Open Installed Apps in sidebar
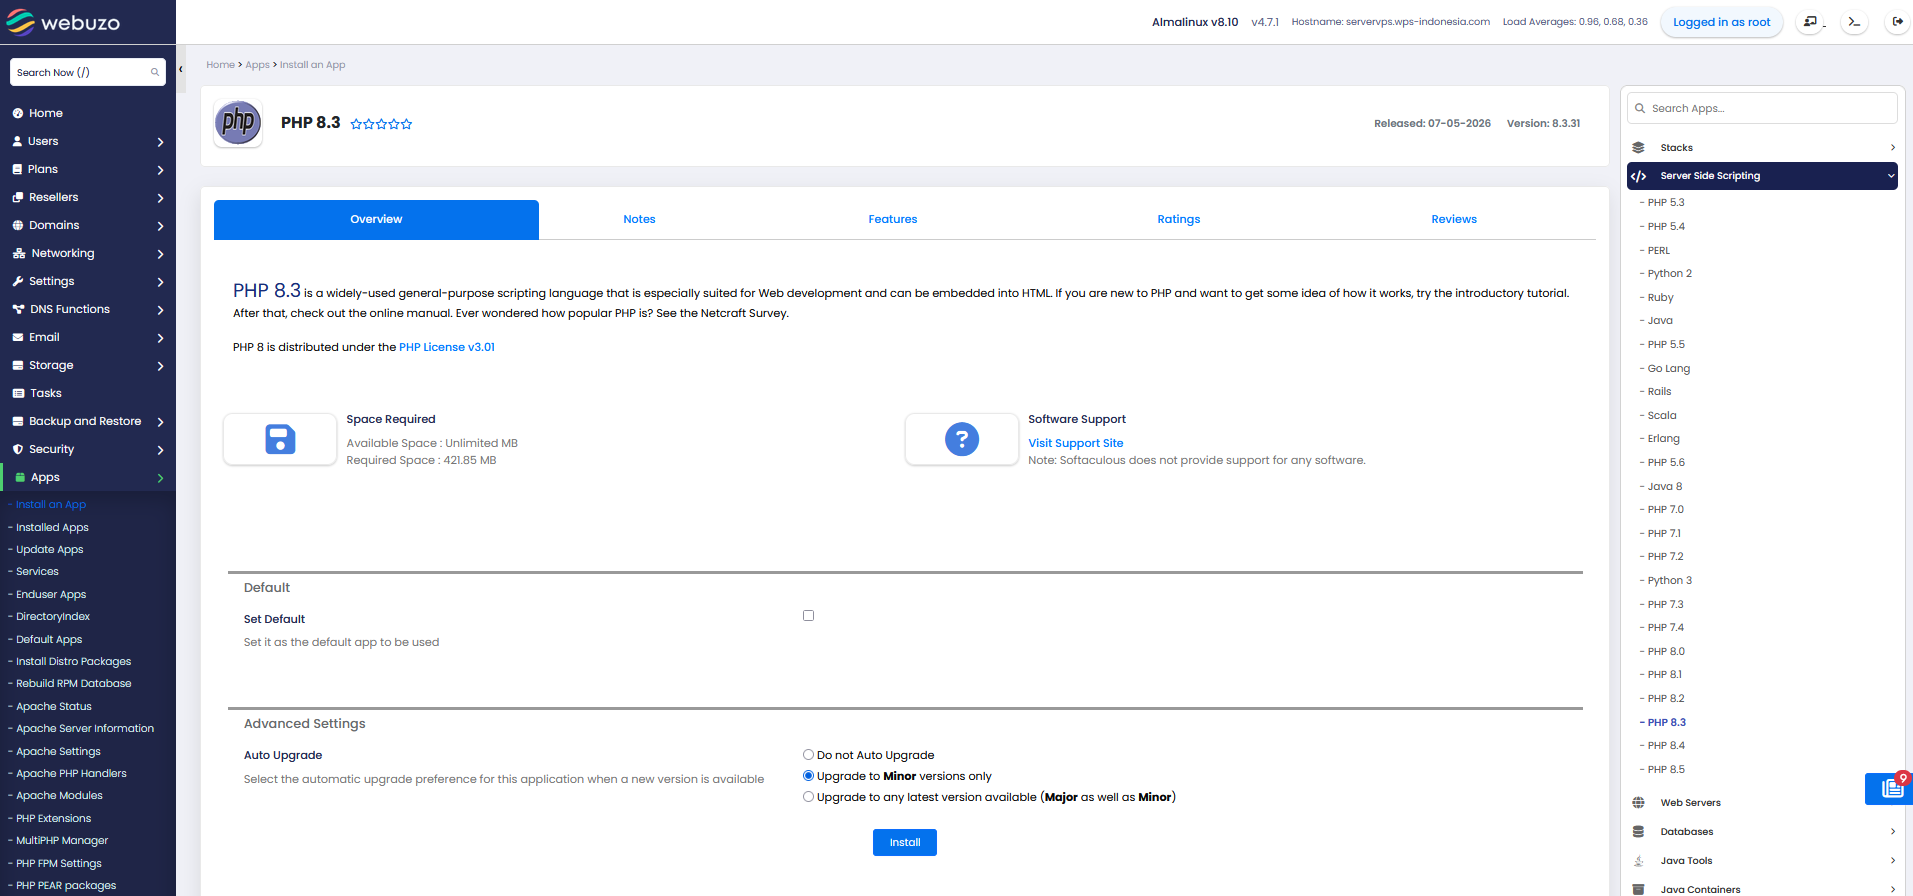 (x=52, y=527)
